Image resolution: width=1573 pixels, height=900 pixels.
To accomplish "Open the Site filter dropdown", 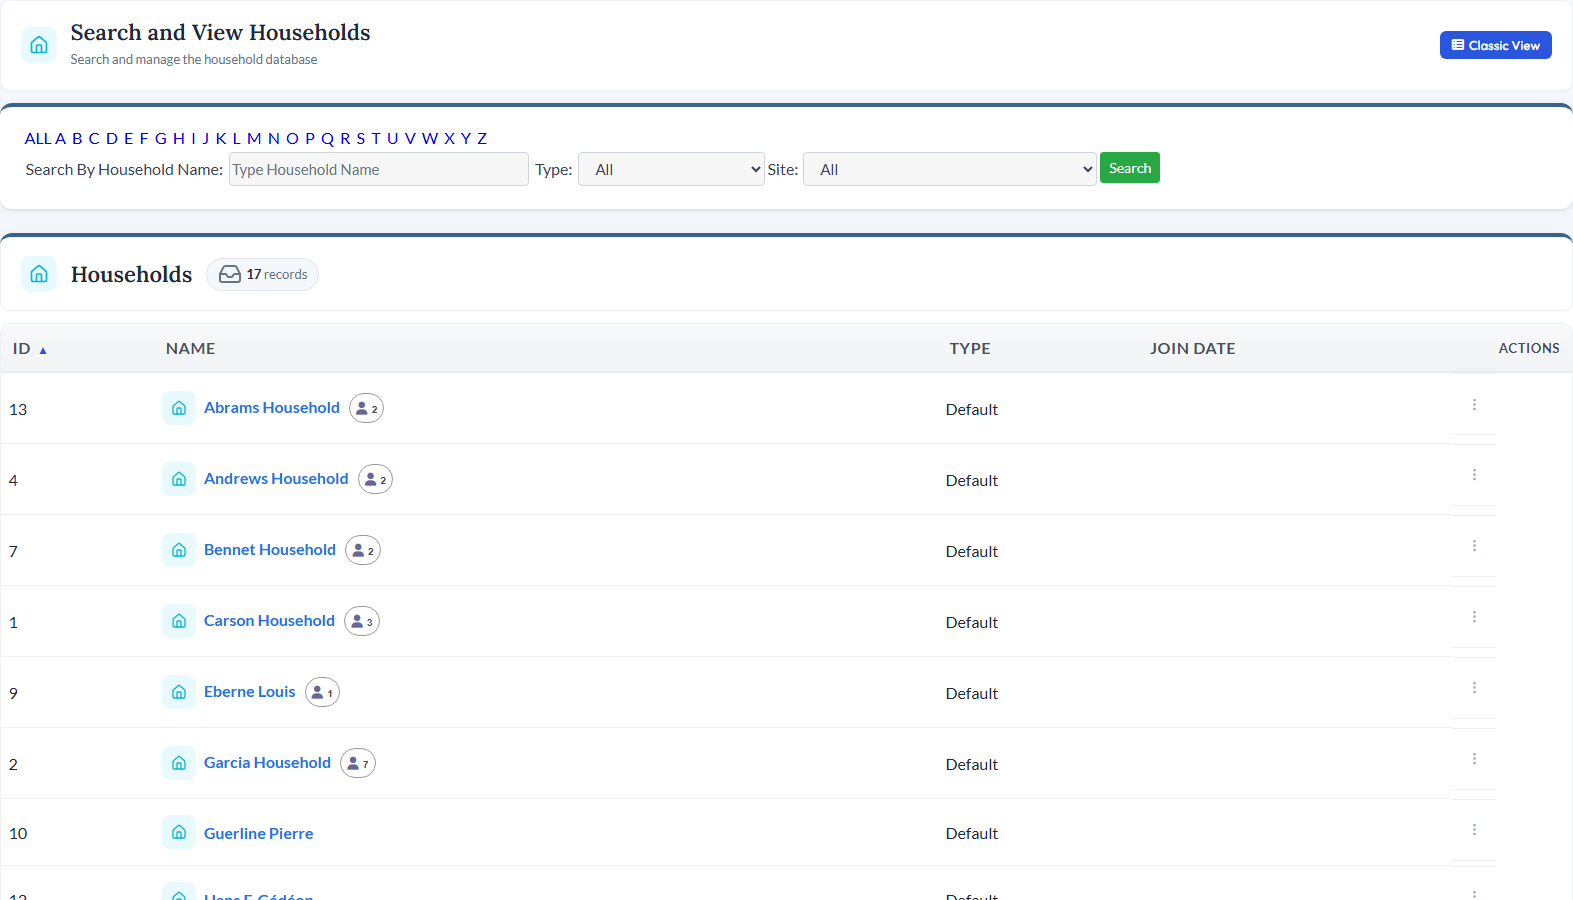I will click(x=950, y=169).
